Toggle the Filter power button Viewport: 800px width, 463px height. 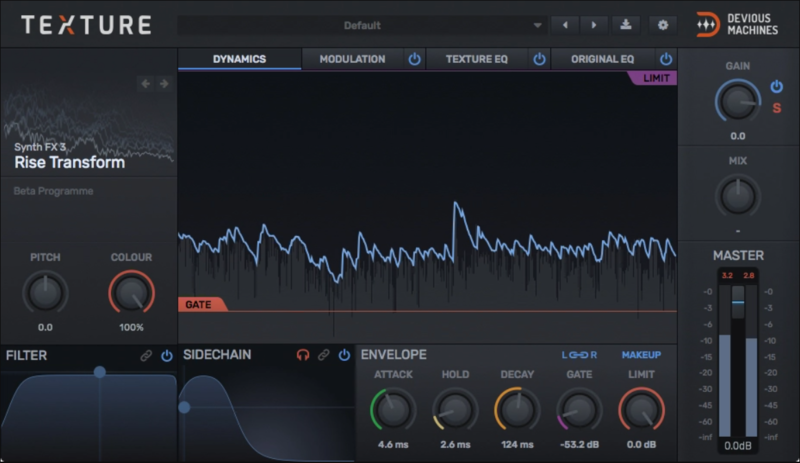(166, 355)
